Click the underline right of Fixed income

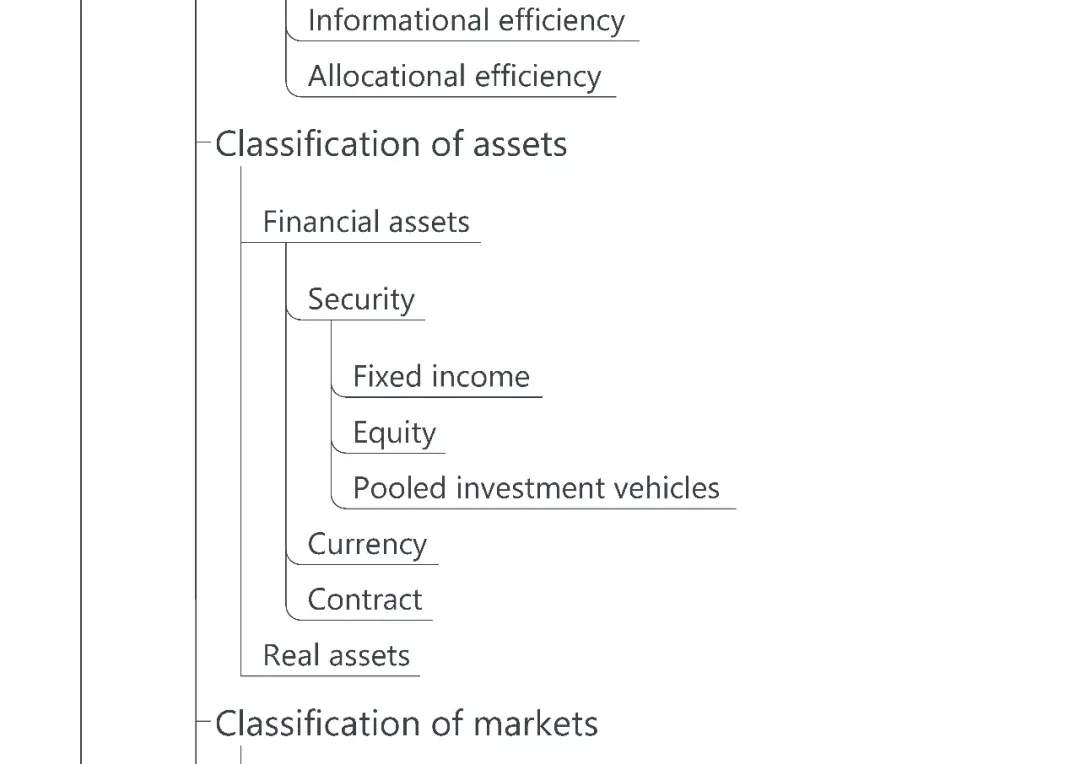537,397
